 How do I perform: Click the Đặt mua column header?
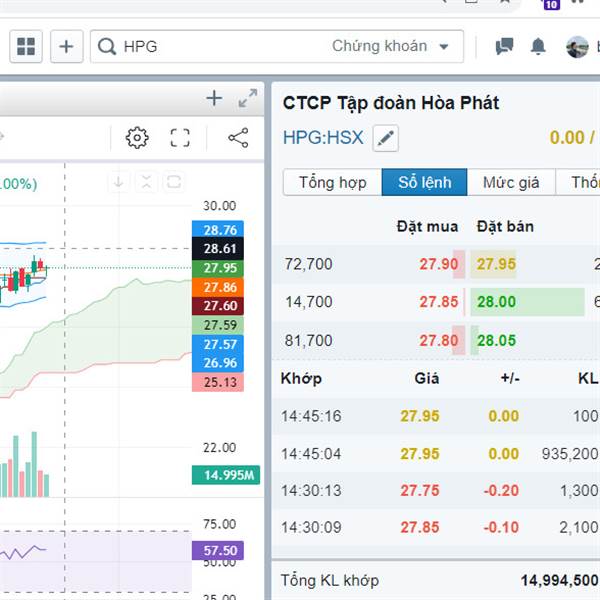pos(427,226)
